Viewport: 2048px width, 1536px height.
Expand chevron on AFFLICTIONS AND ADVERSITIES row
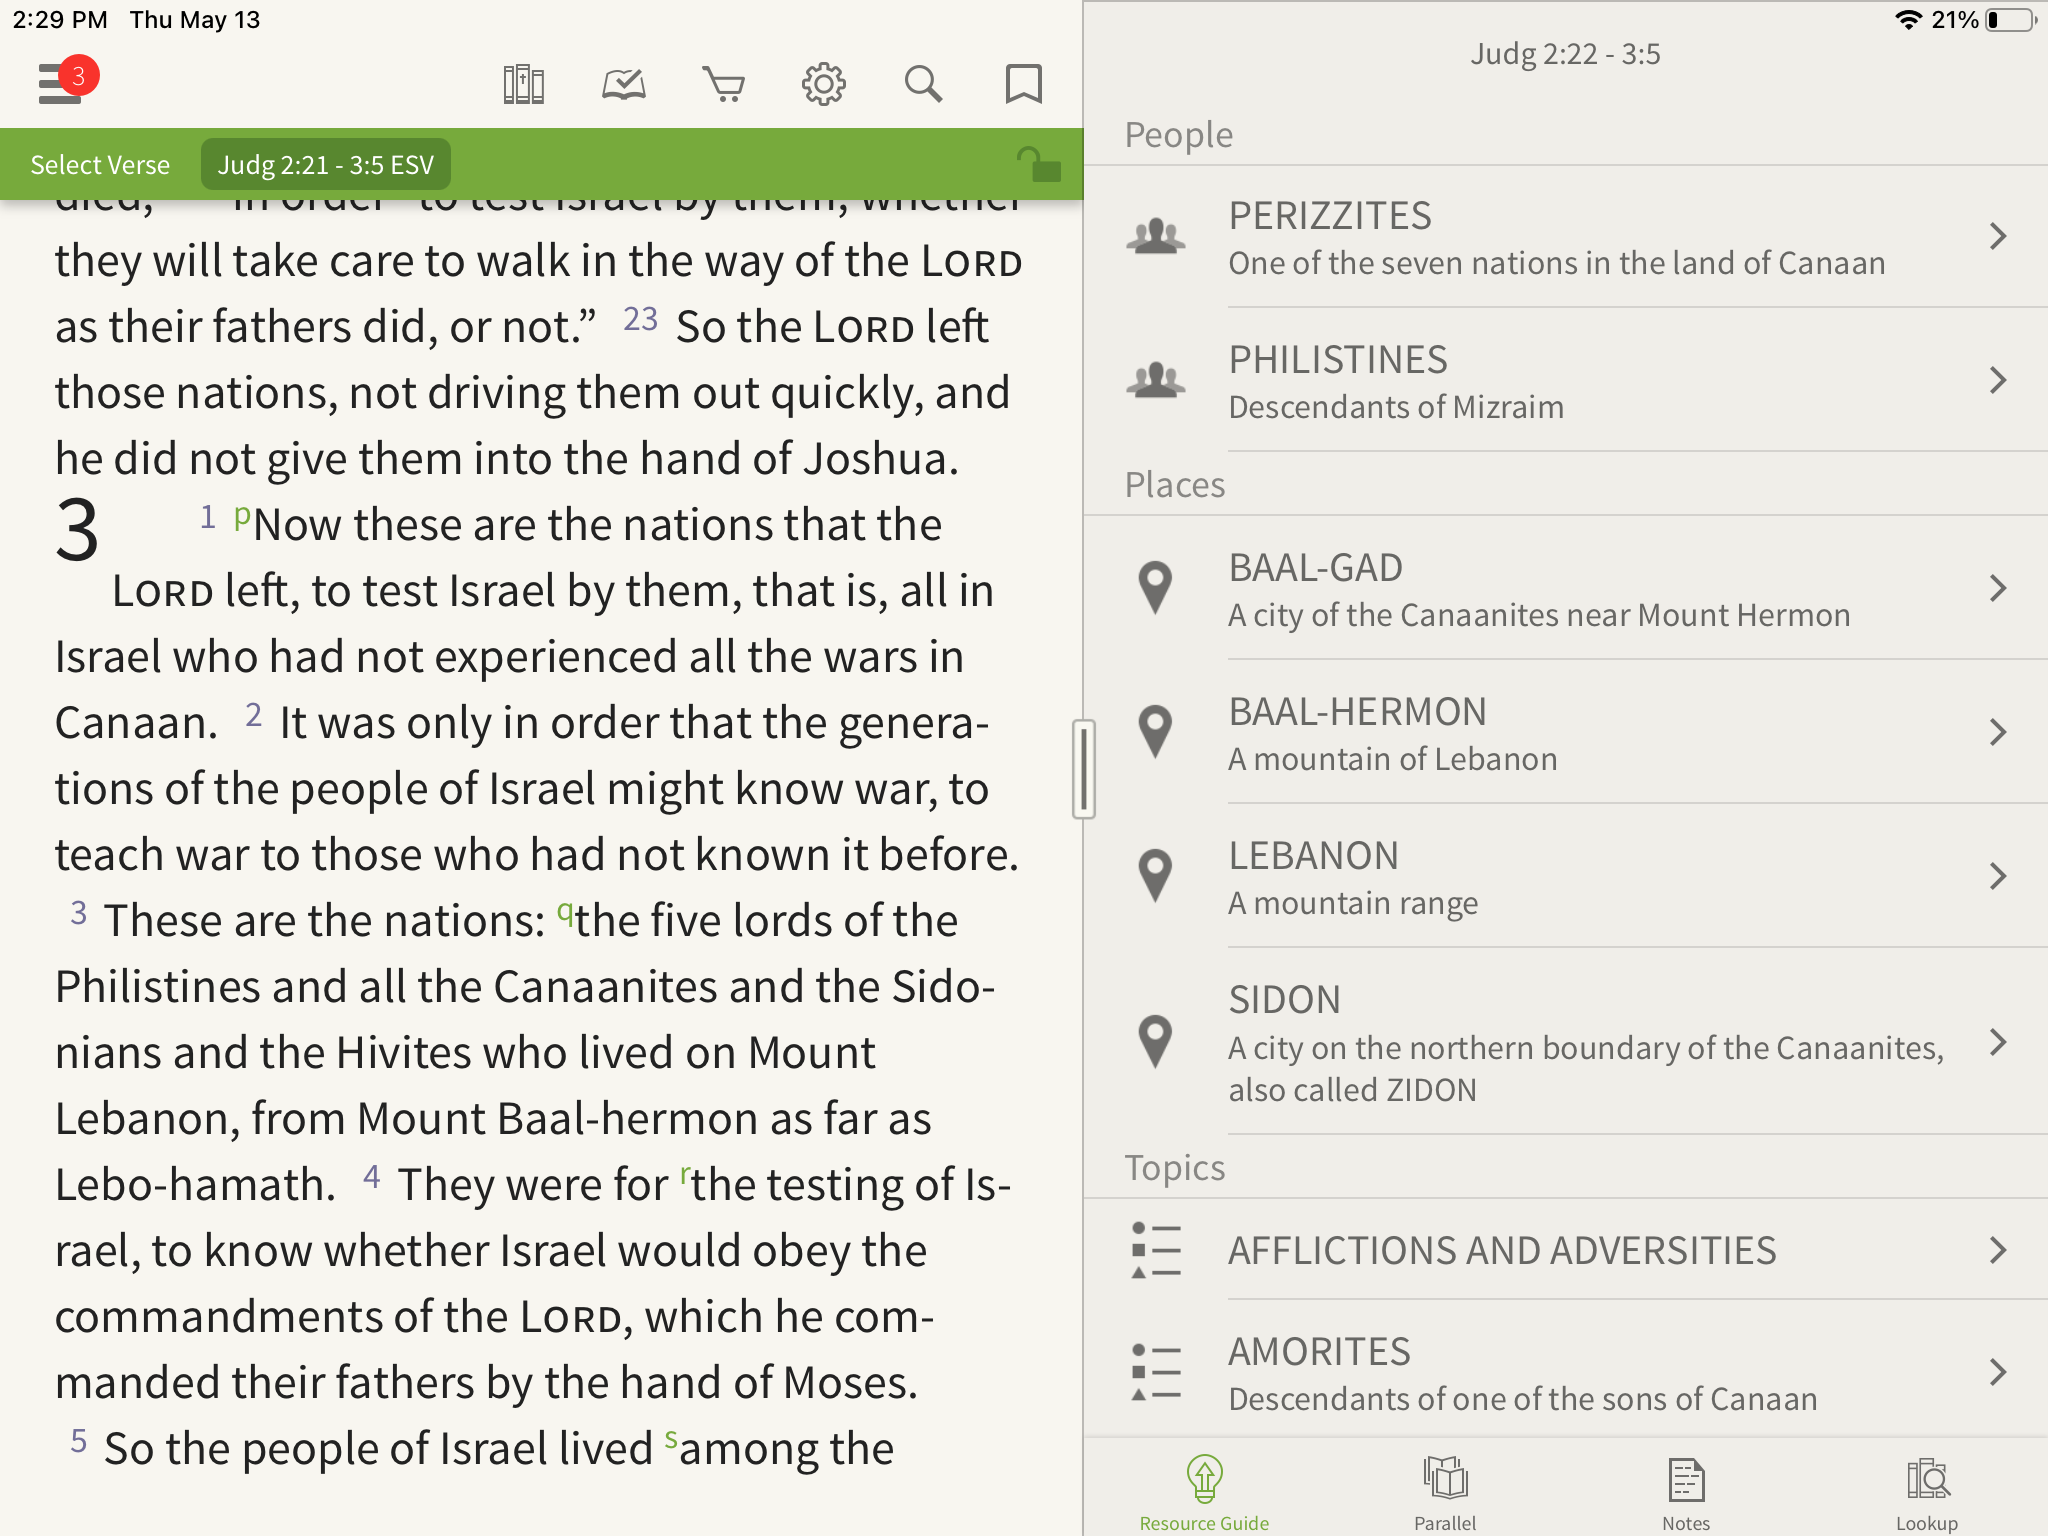1998,1250
